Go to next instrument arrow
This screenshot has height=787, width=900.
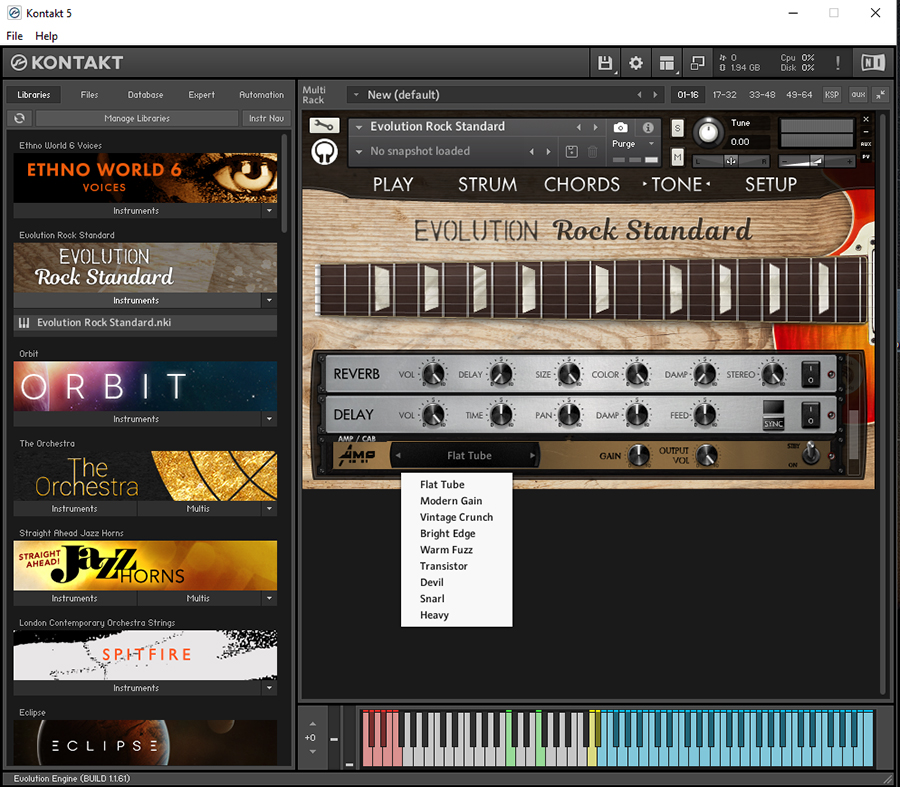596,127
